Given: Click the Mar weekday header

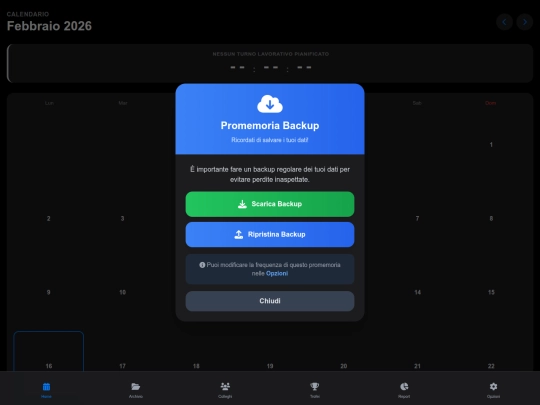Looking at the screenshot, I should coord(123,103).
